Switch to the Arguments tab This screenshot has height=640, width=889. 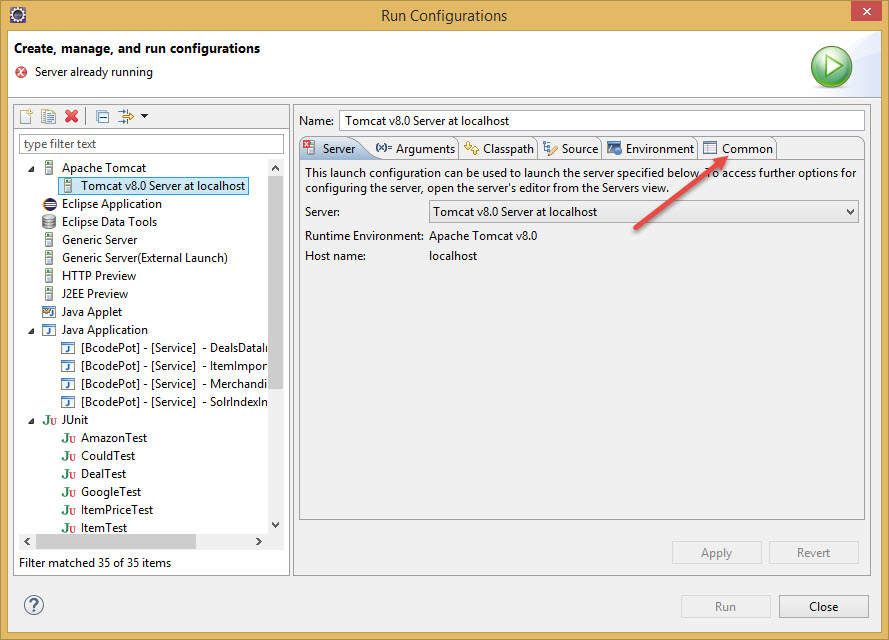[415, 149]
